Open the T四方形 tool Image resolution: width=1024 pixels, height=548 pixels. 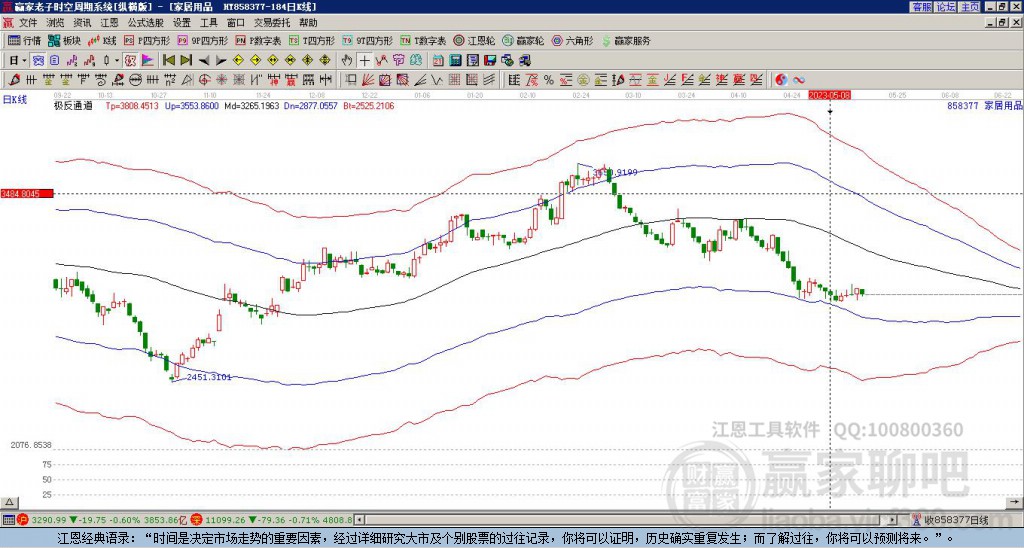click(x=312, y=40)
